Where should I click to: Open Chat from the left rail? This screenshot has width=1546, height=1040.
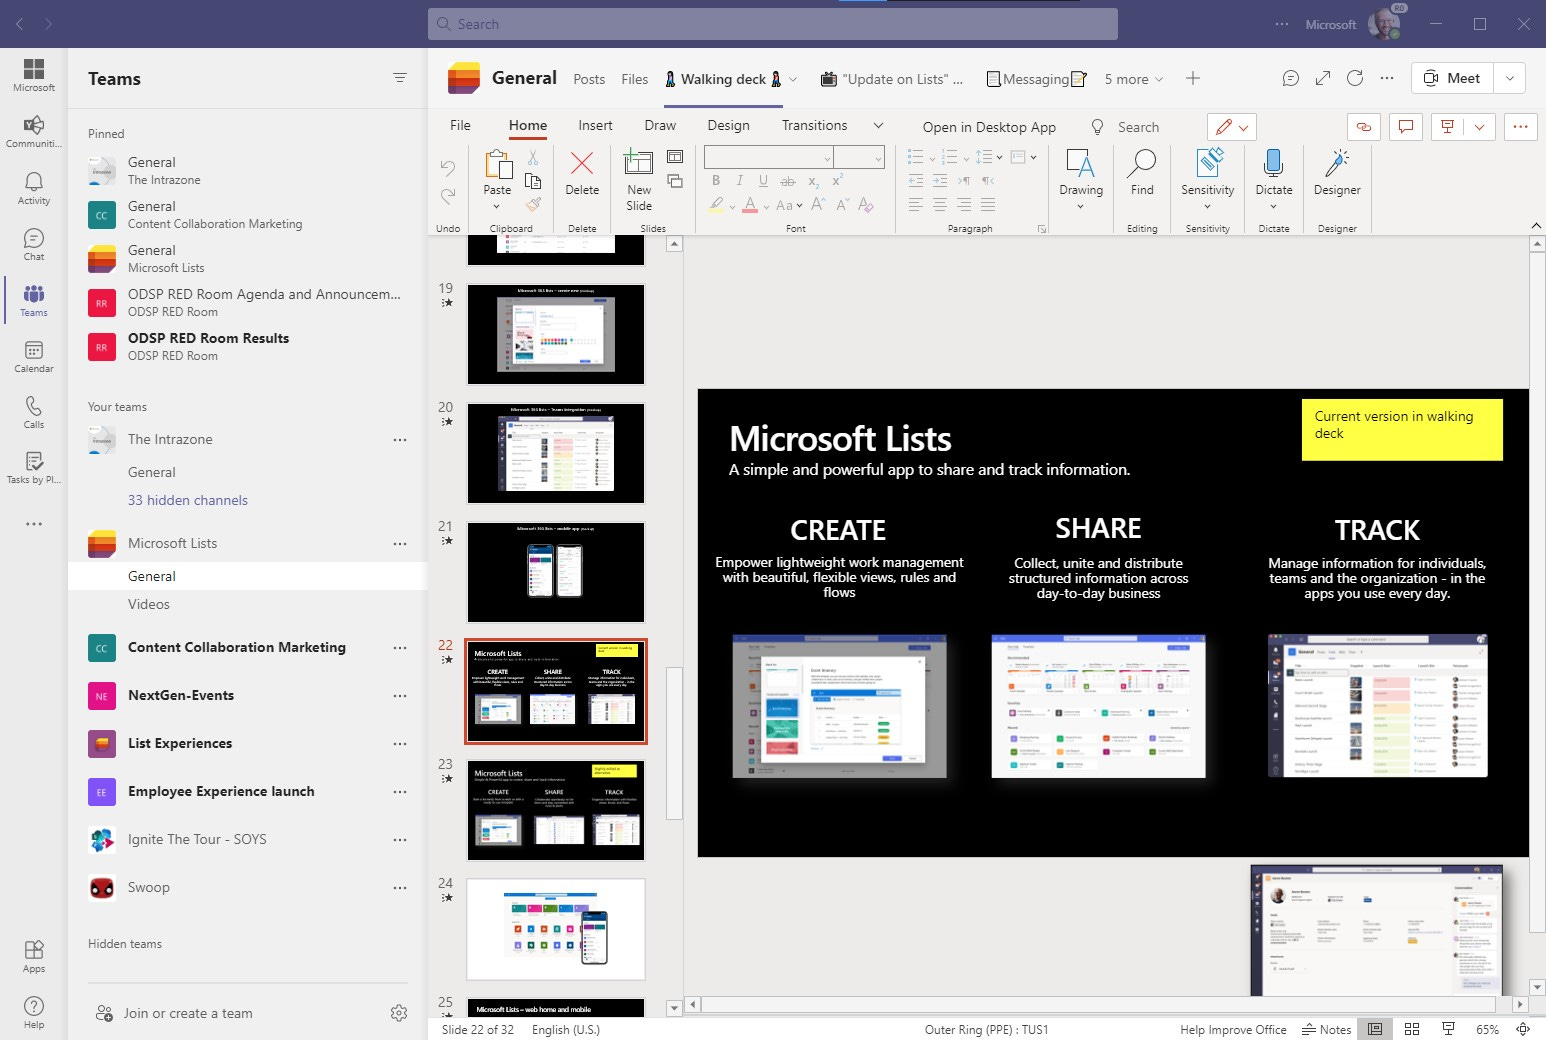pos(34,243)
